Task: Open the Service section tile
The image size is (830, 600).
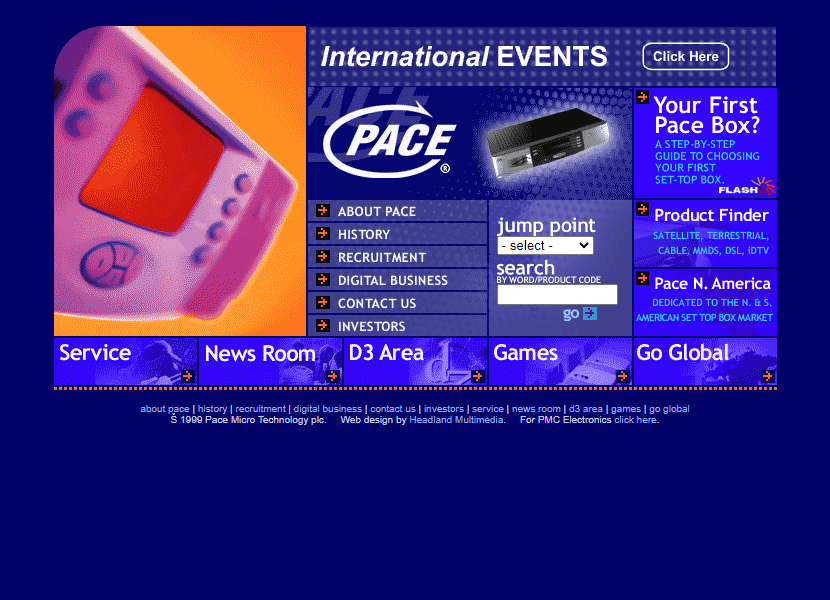Action: pyautogui.click(x=125, y=361)
